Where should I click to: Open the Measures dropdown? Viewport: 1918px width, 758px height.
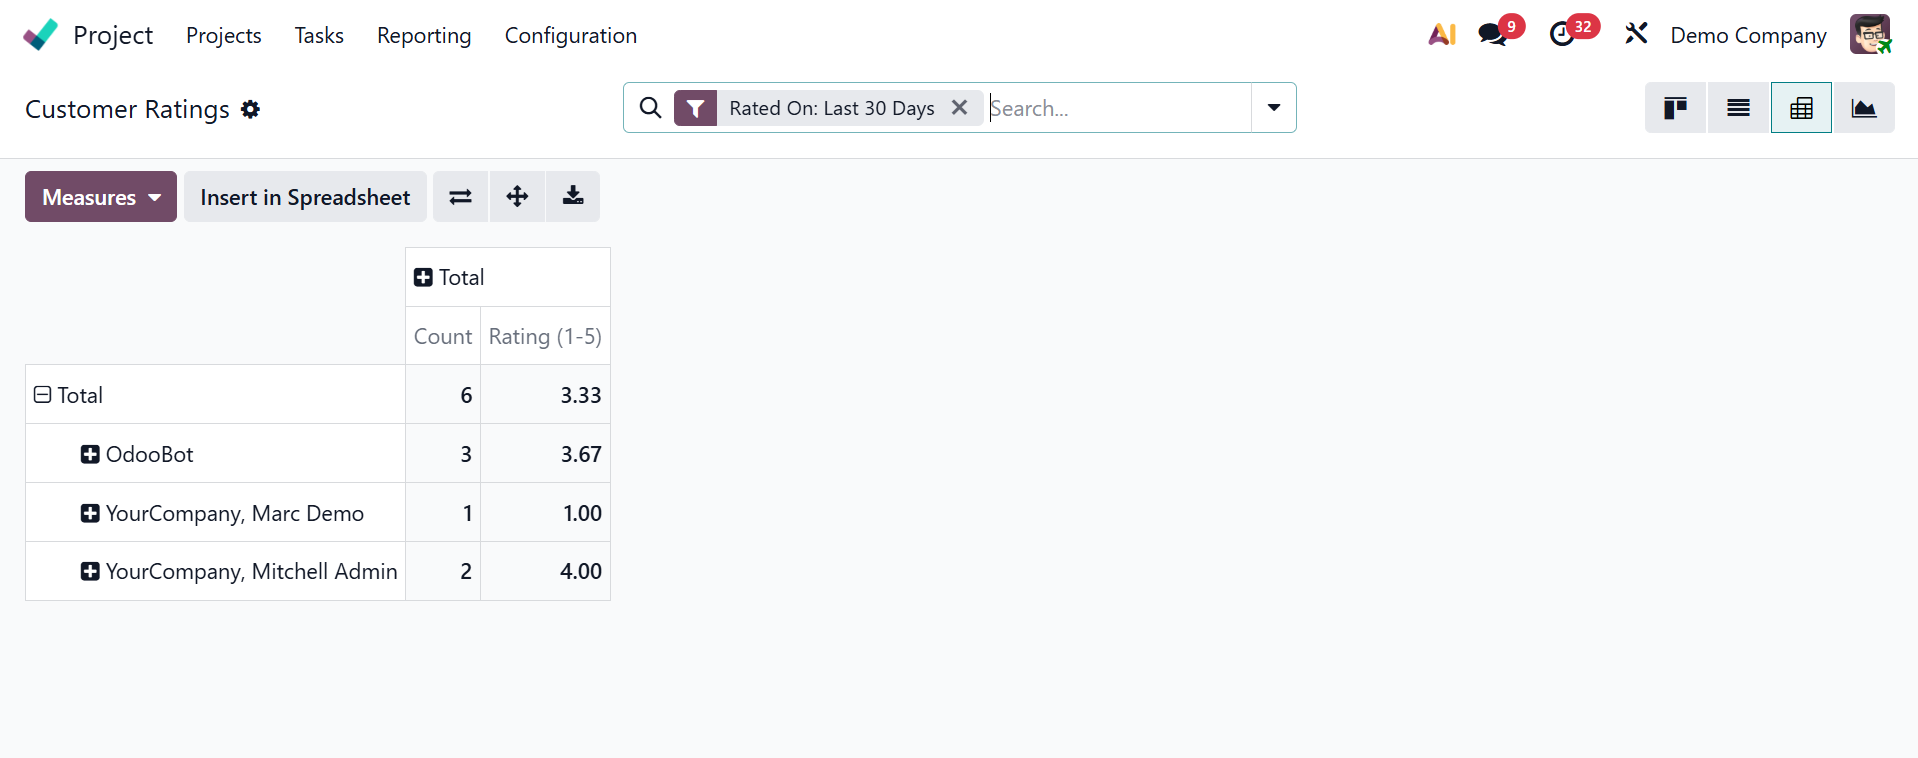101,197
